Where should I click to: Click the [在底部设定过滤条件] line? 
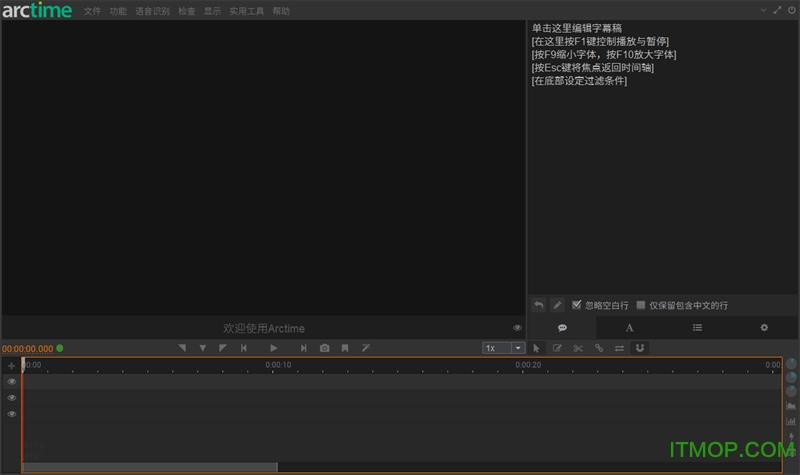point(579,81)
